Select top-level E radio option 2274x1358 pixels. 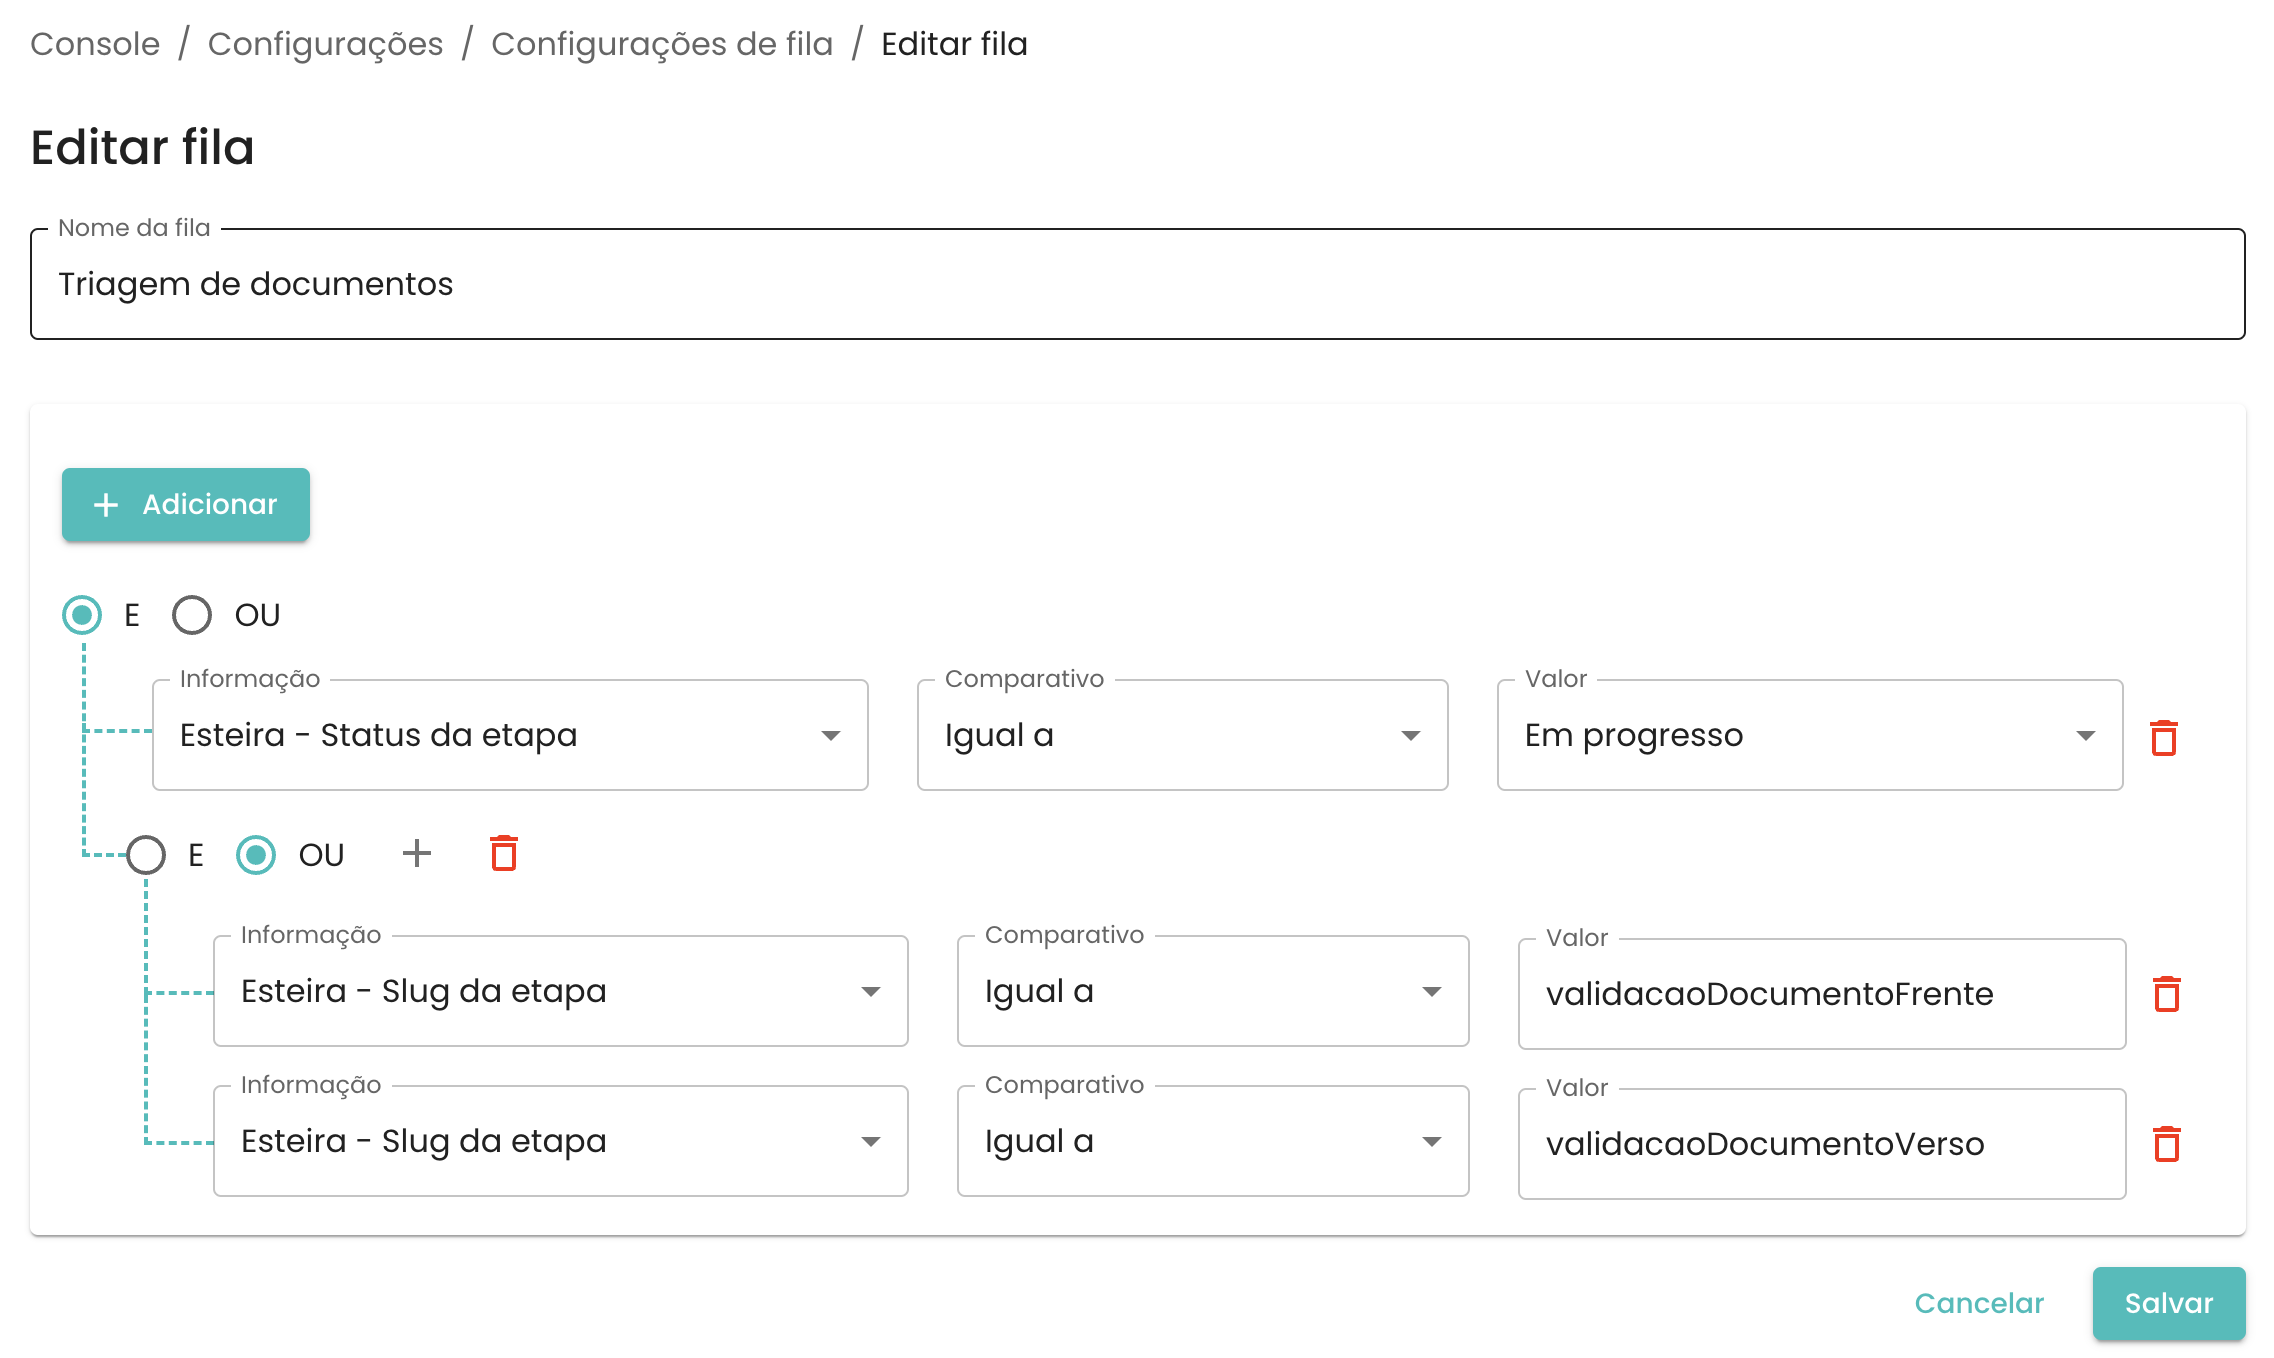pyautogui.click(x=82, y=615)
